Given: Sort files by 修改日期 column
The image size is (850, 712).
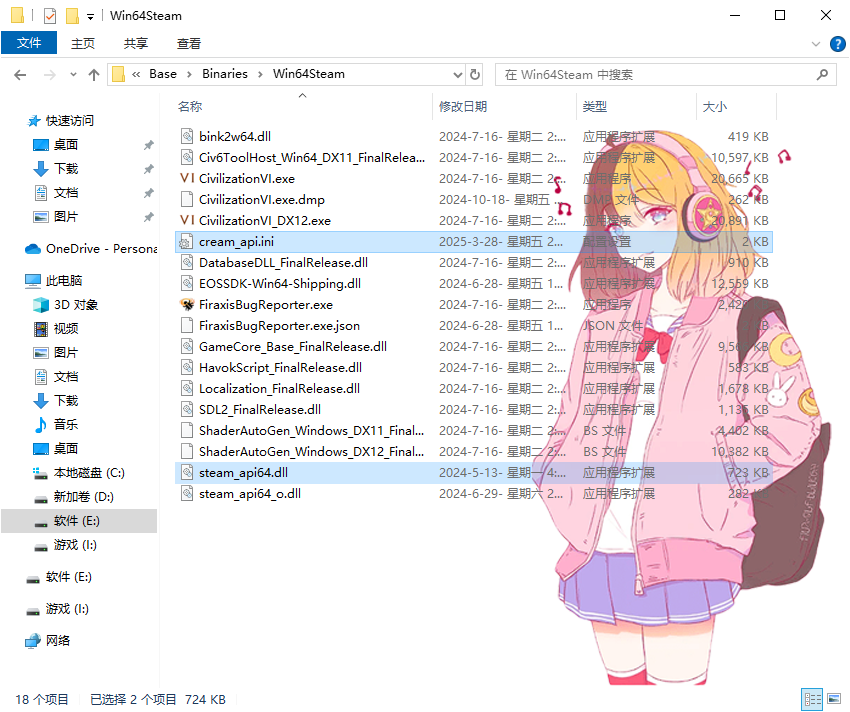Looking at the screenshot, I should click(x=463, y=107).
